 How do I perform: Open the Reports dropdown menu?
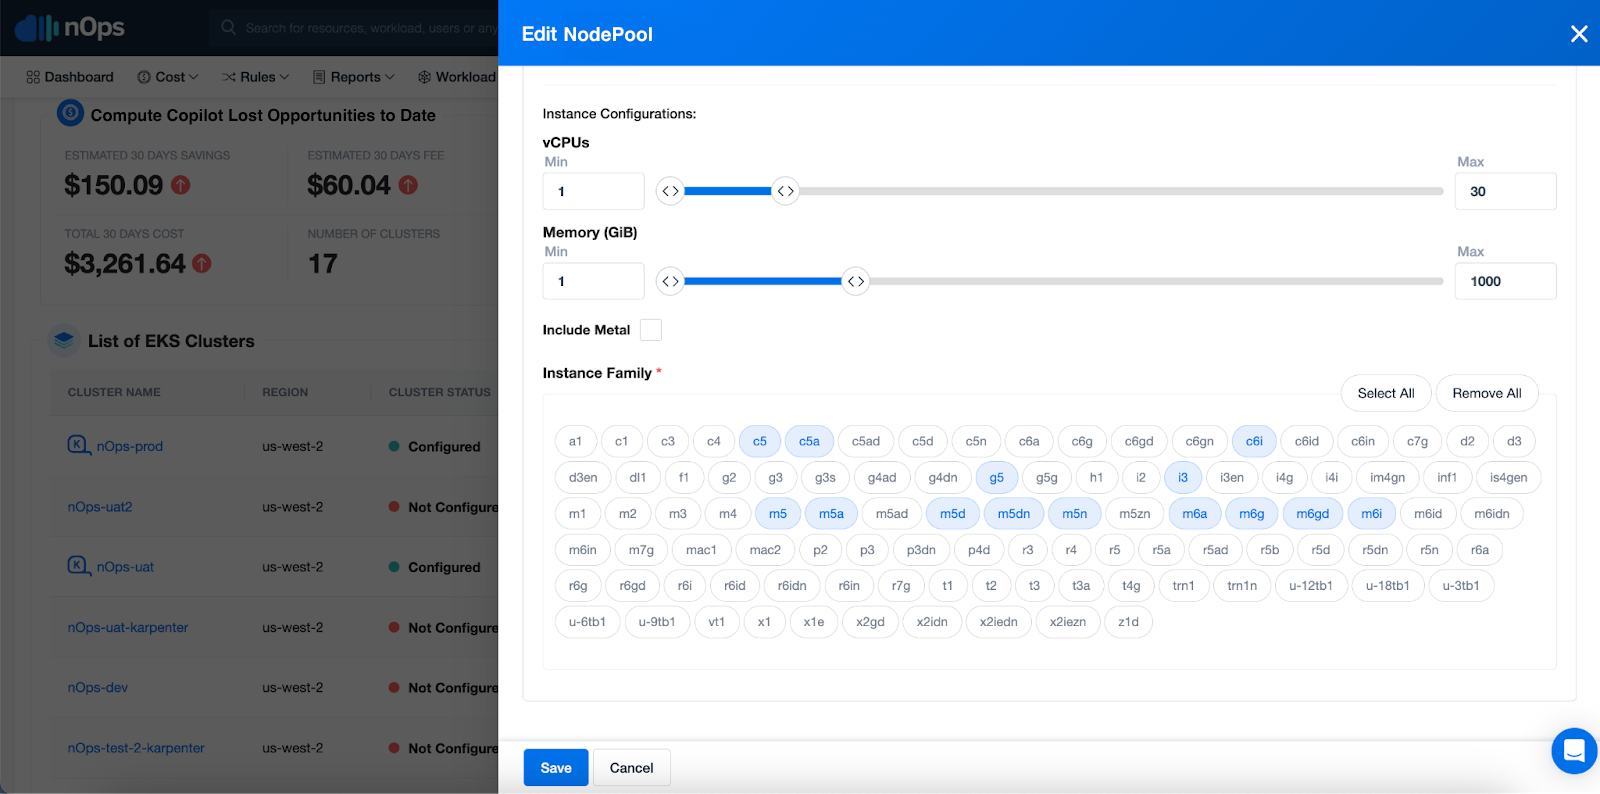(x=354, y=77)
